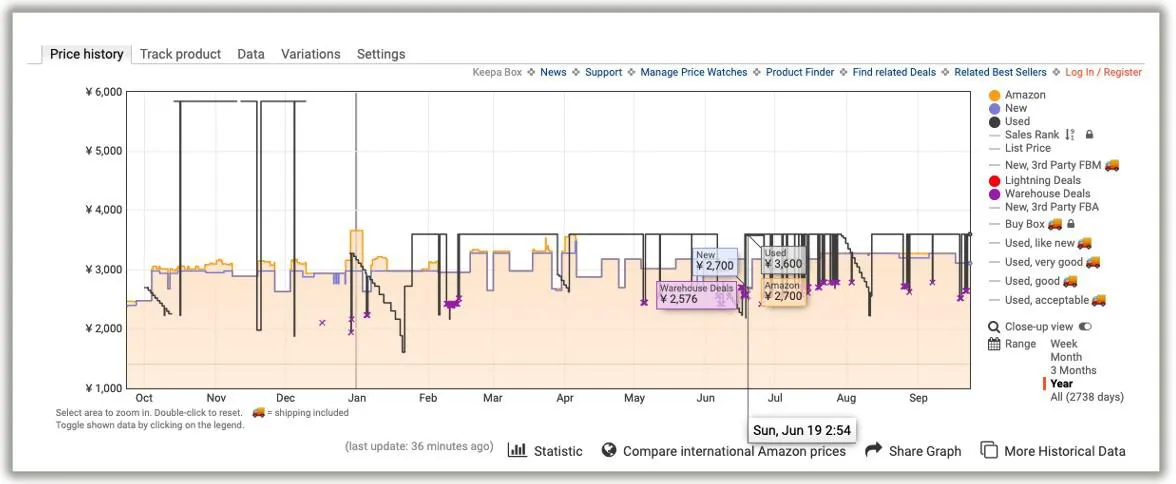Select the Week range option
1176x484 pixels.
tap(1064, 344)
